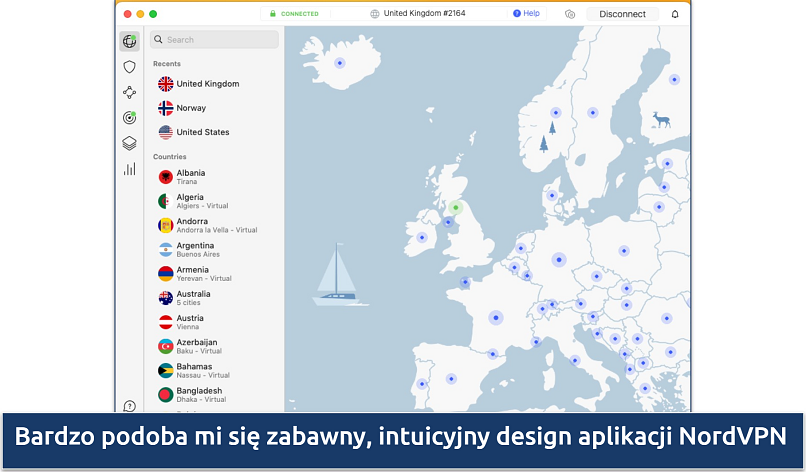806x472 pixels.
Task: Click the green connected UK map pin
Action: (x=455, y=208)
